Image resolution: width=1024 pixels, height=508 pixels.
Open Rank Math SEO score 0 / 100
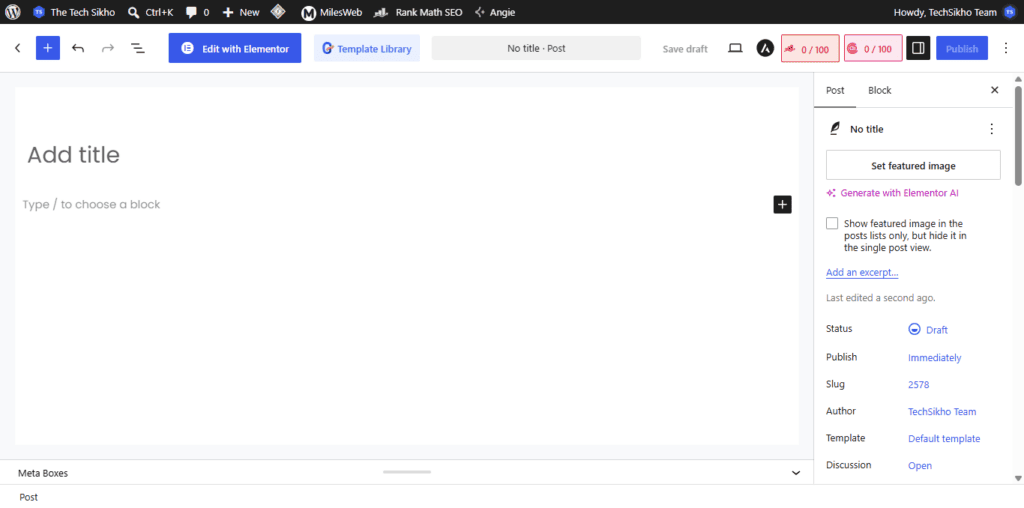[810, 48]
